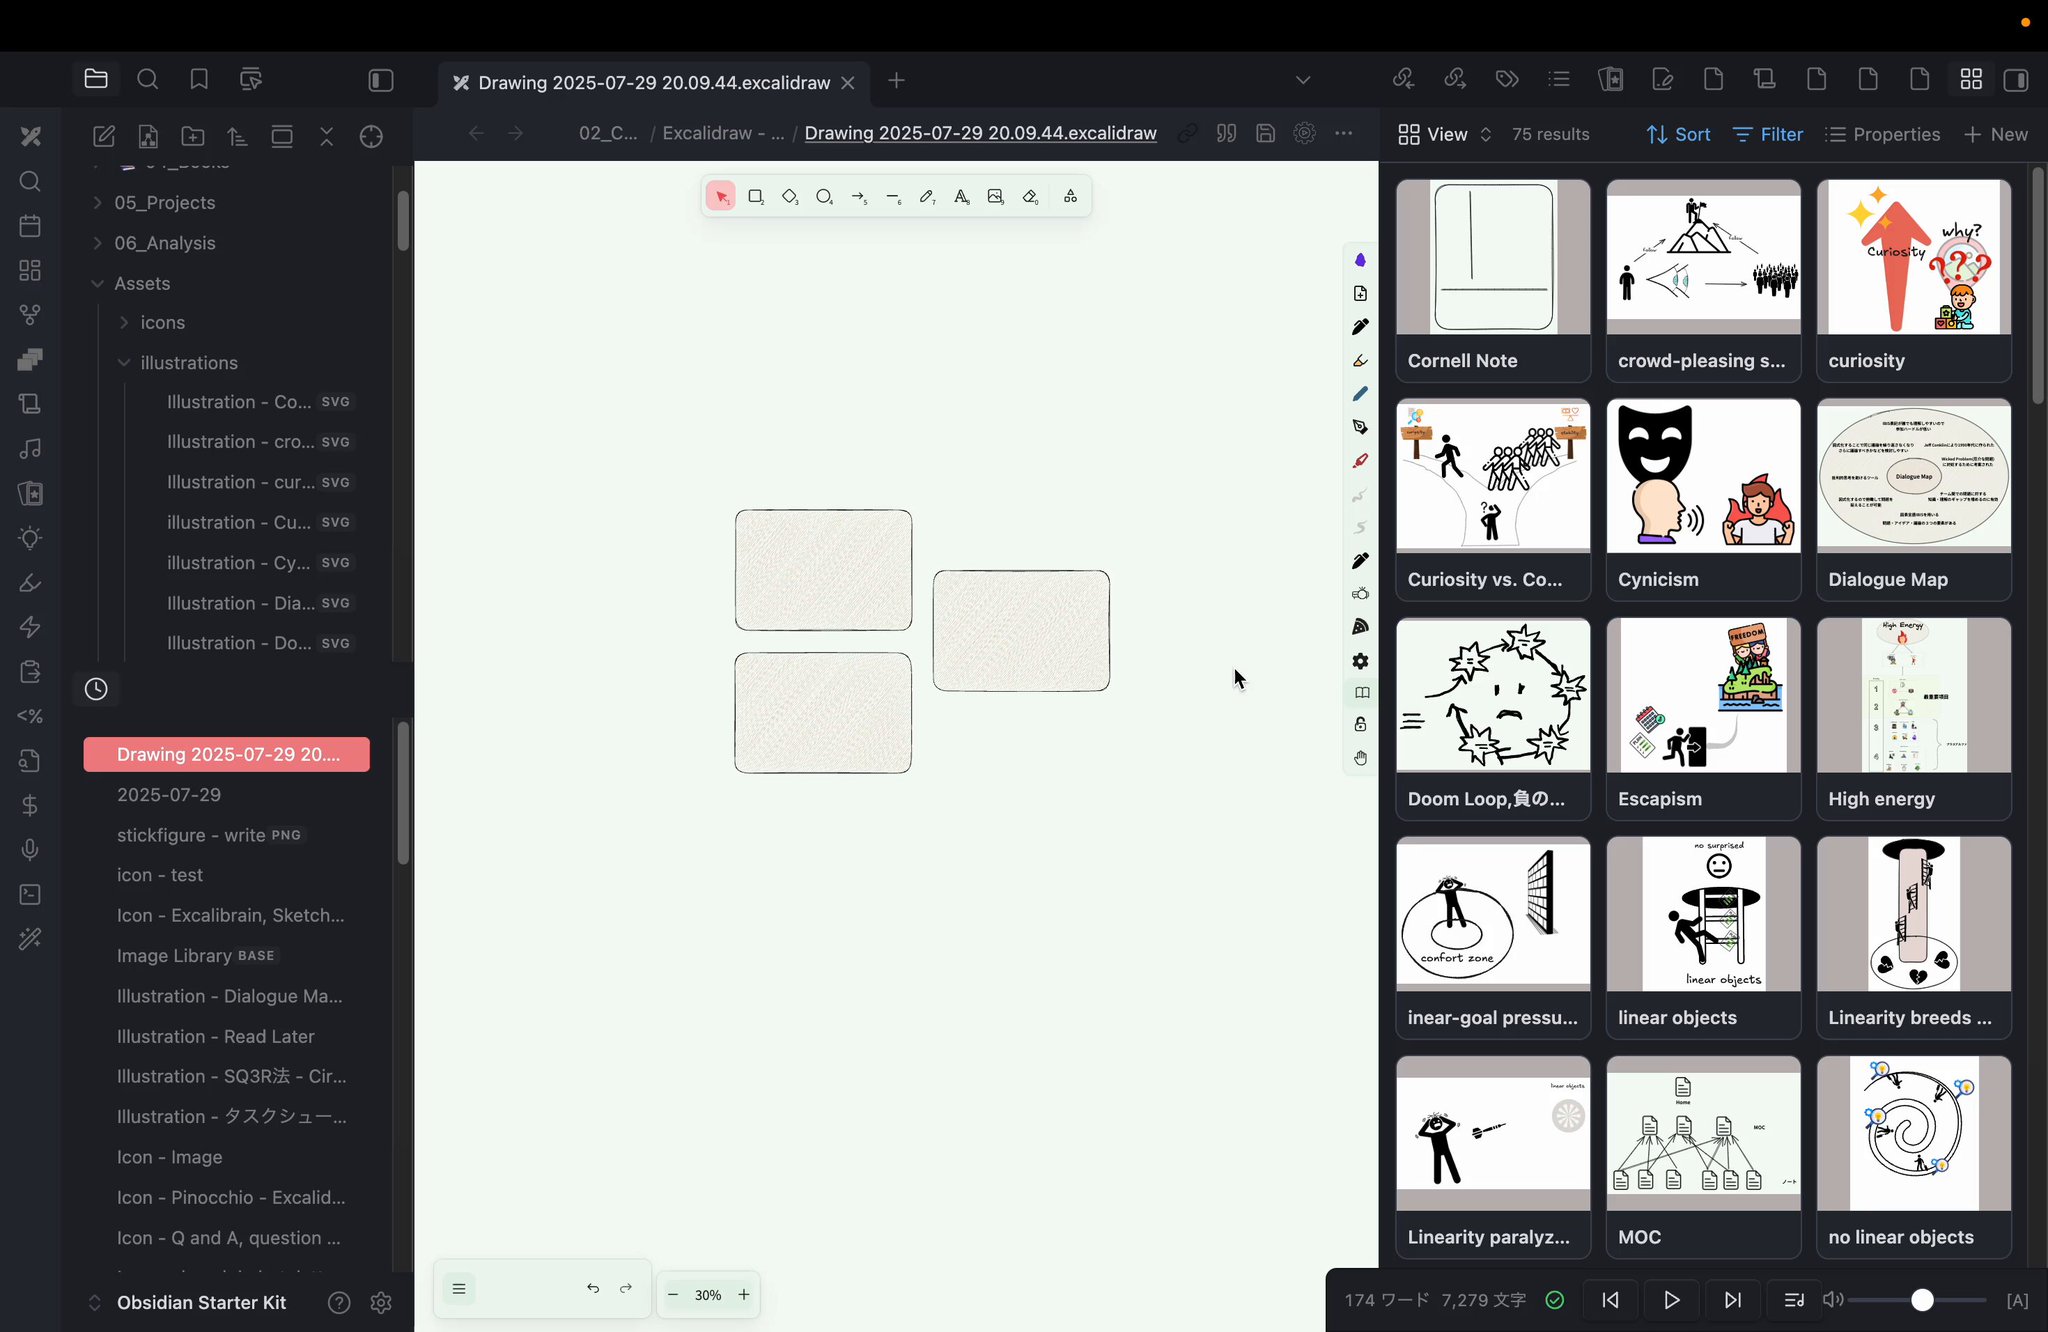Select the freedraw Pencil tool
Screen dimensions: 2048x1332
[927, 197]
